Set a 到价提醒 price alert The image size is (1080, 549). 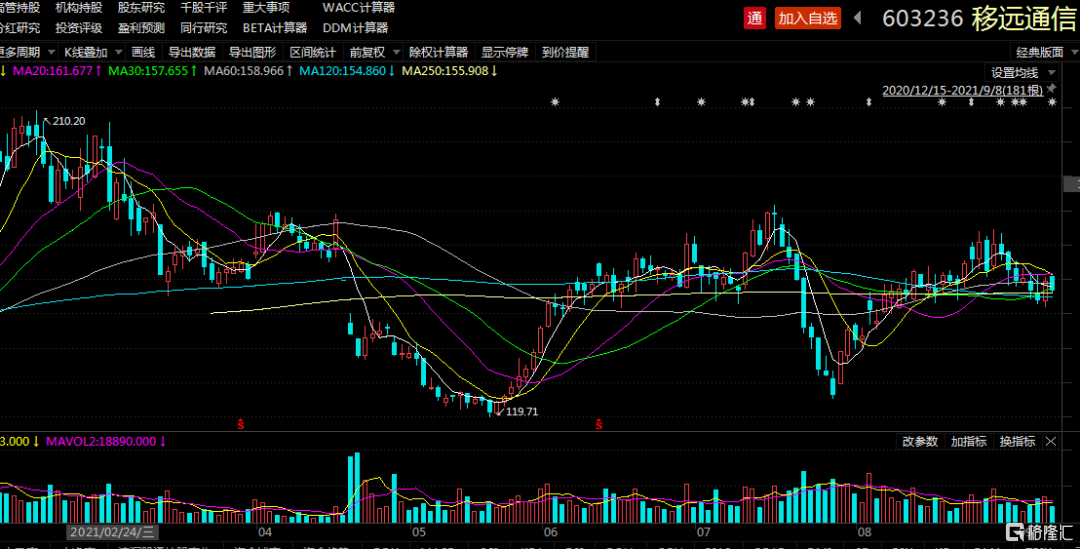click(565, 52)
